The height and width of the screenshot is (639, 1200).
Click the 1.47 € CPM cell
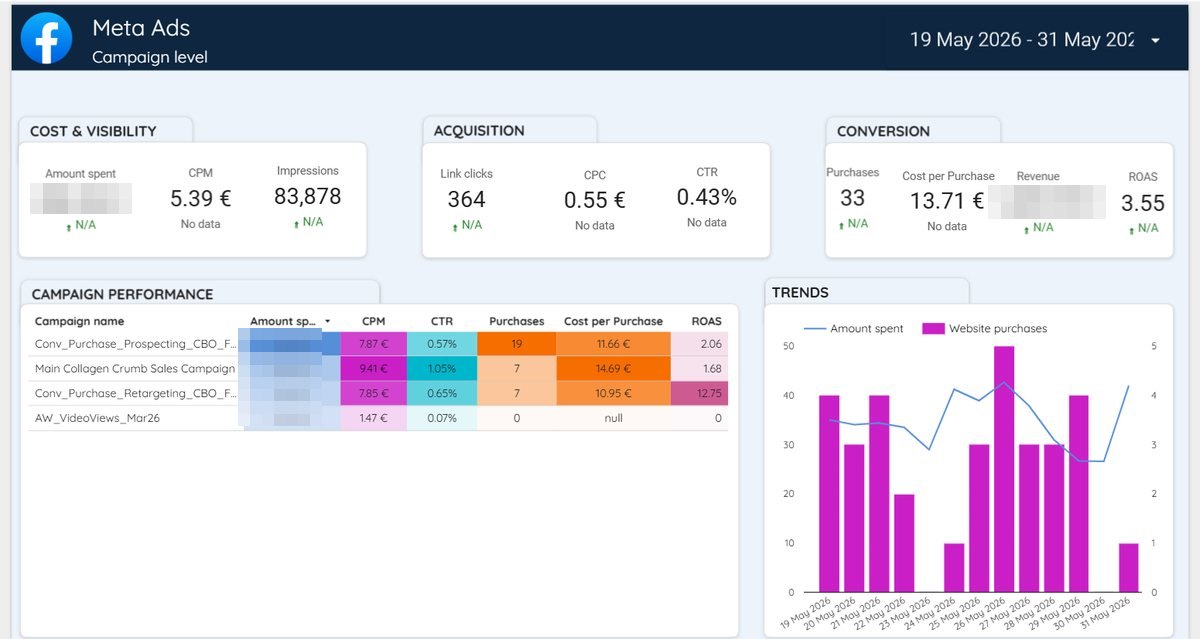click(374, 418)
